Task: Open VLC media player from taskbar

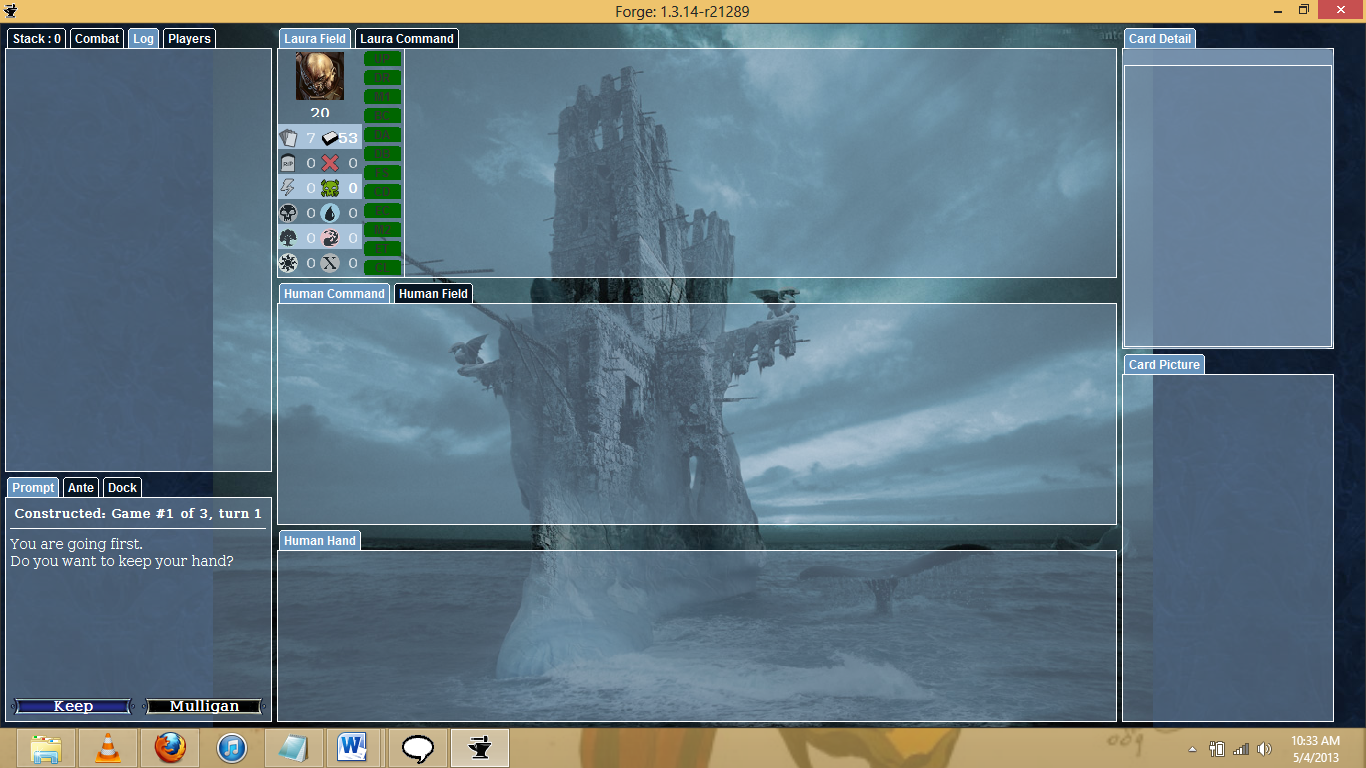Action: point(108,748)
